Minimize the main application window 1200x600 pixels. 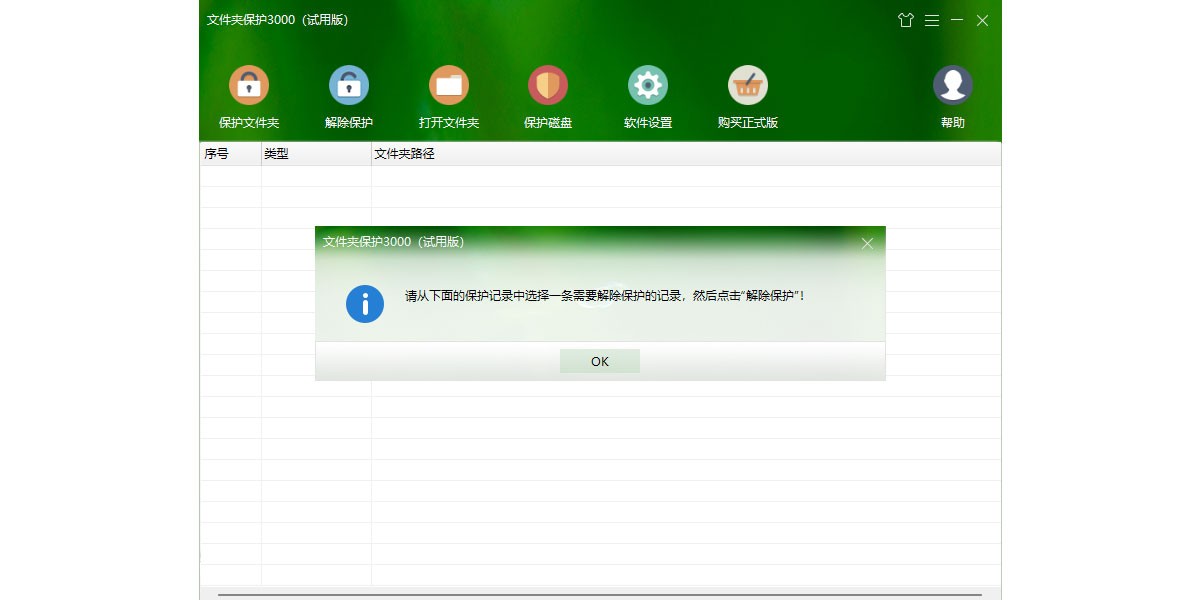(957, 20)
